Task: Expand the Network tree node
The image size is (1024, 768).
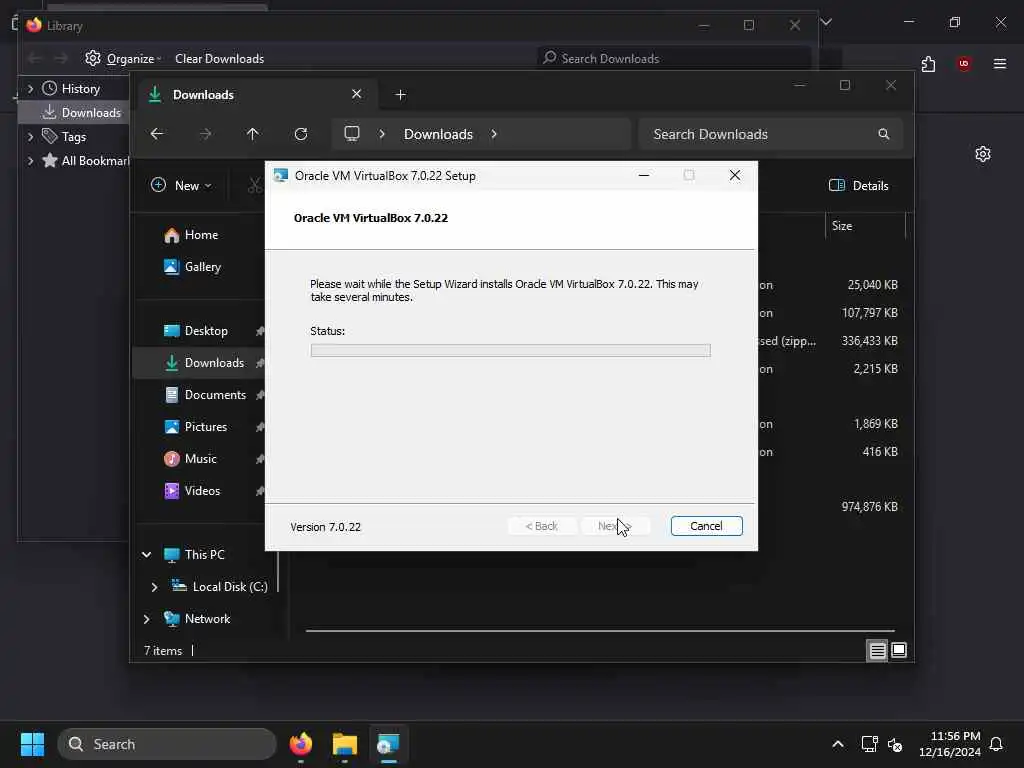Action: pos(146,619)
